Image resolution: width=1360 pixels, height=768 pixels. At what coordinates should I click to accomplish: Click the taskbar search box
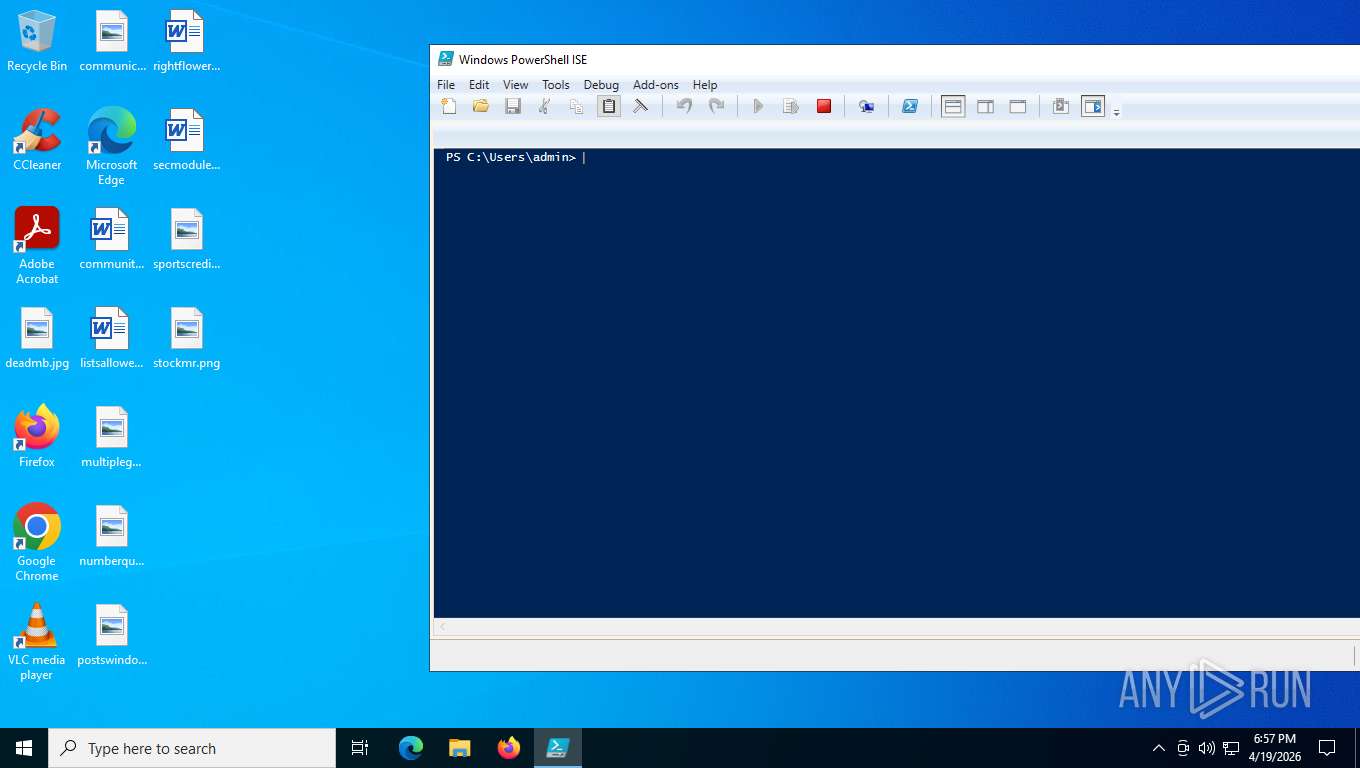[192, 748]
